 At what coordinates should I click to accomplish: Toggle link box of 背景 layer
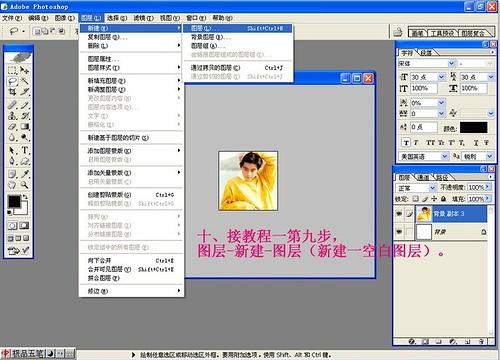pyautogui.click(x=409, y=231)
